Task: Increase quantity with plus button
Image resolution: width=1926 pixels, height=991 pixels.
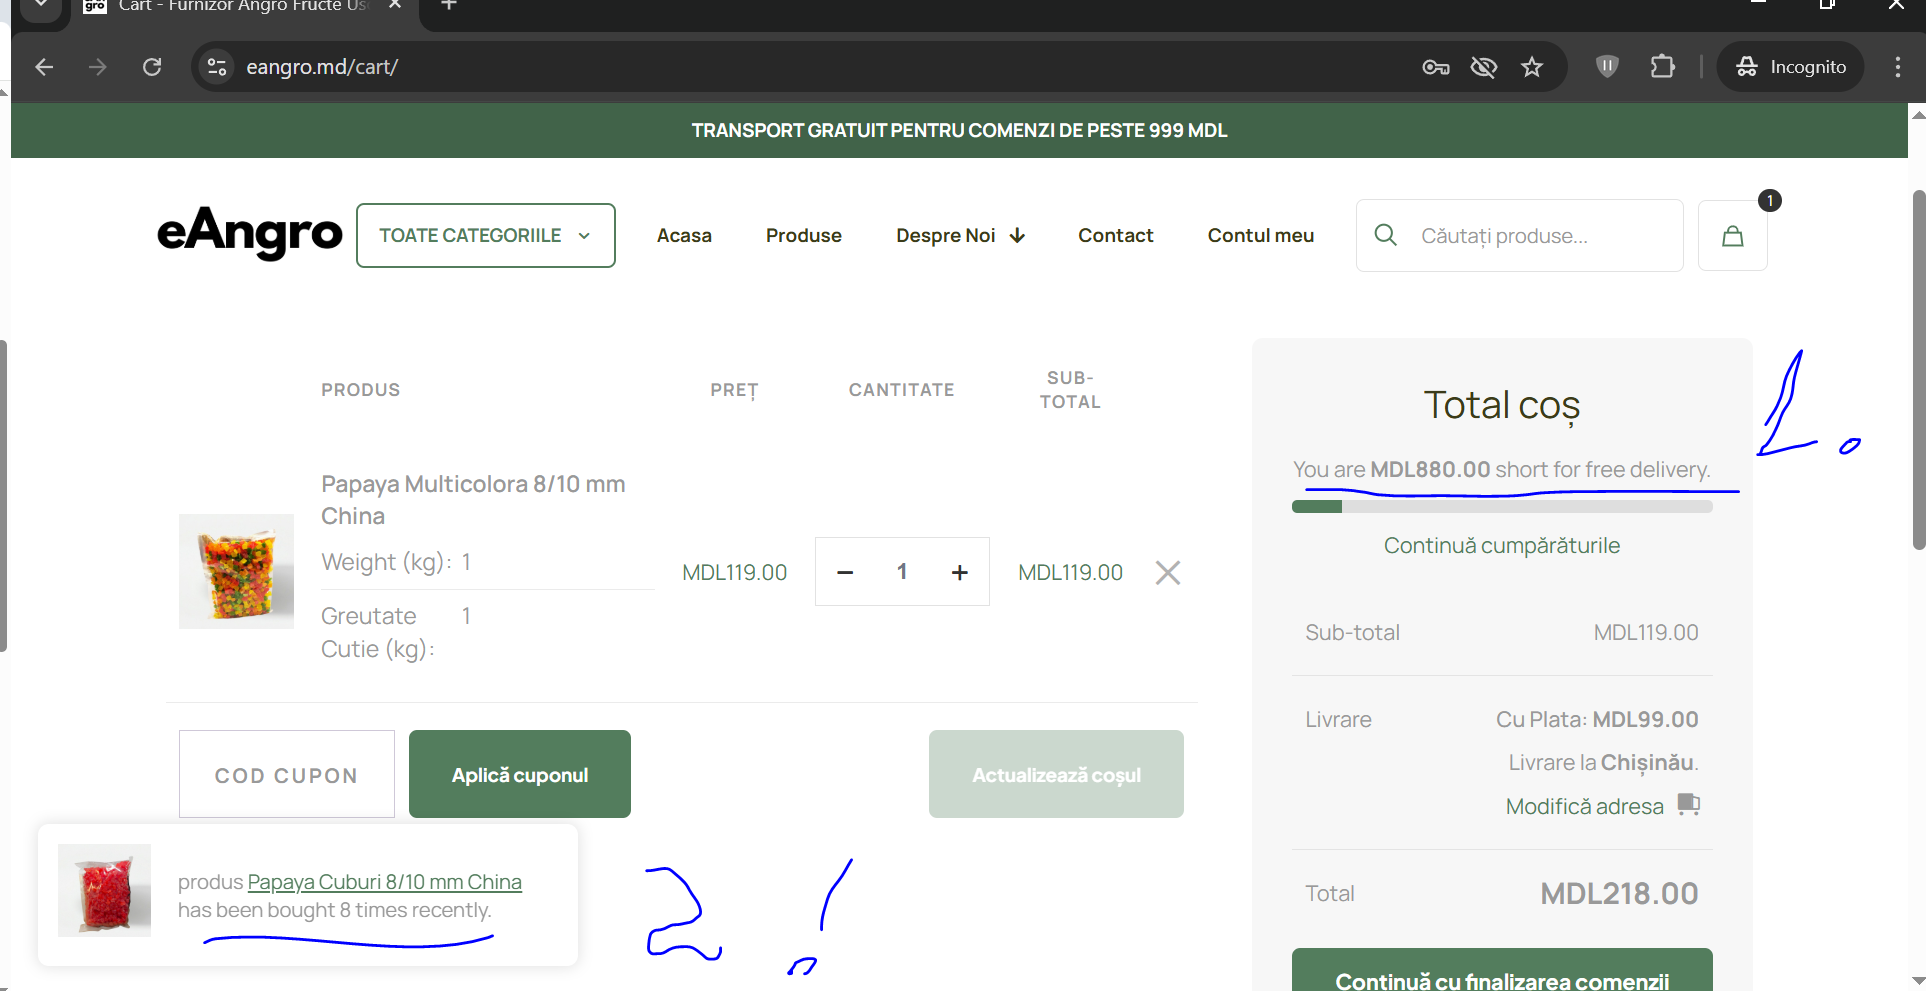Action: click(959, 572)
